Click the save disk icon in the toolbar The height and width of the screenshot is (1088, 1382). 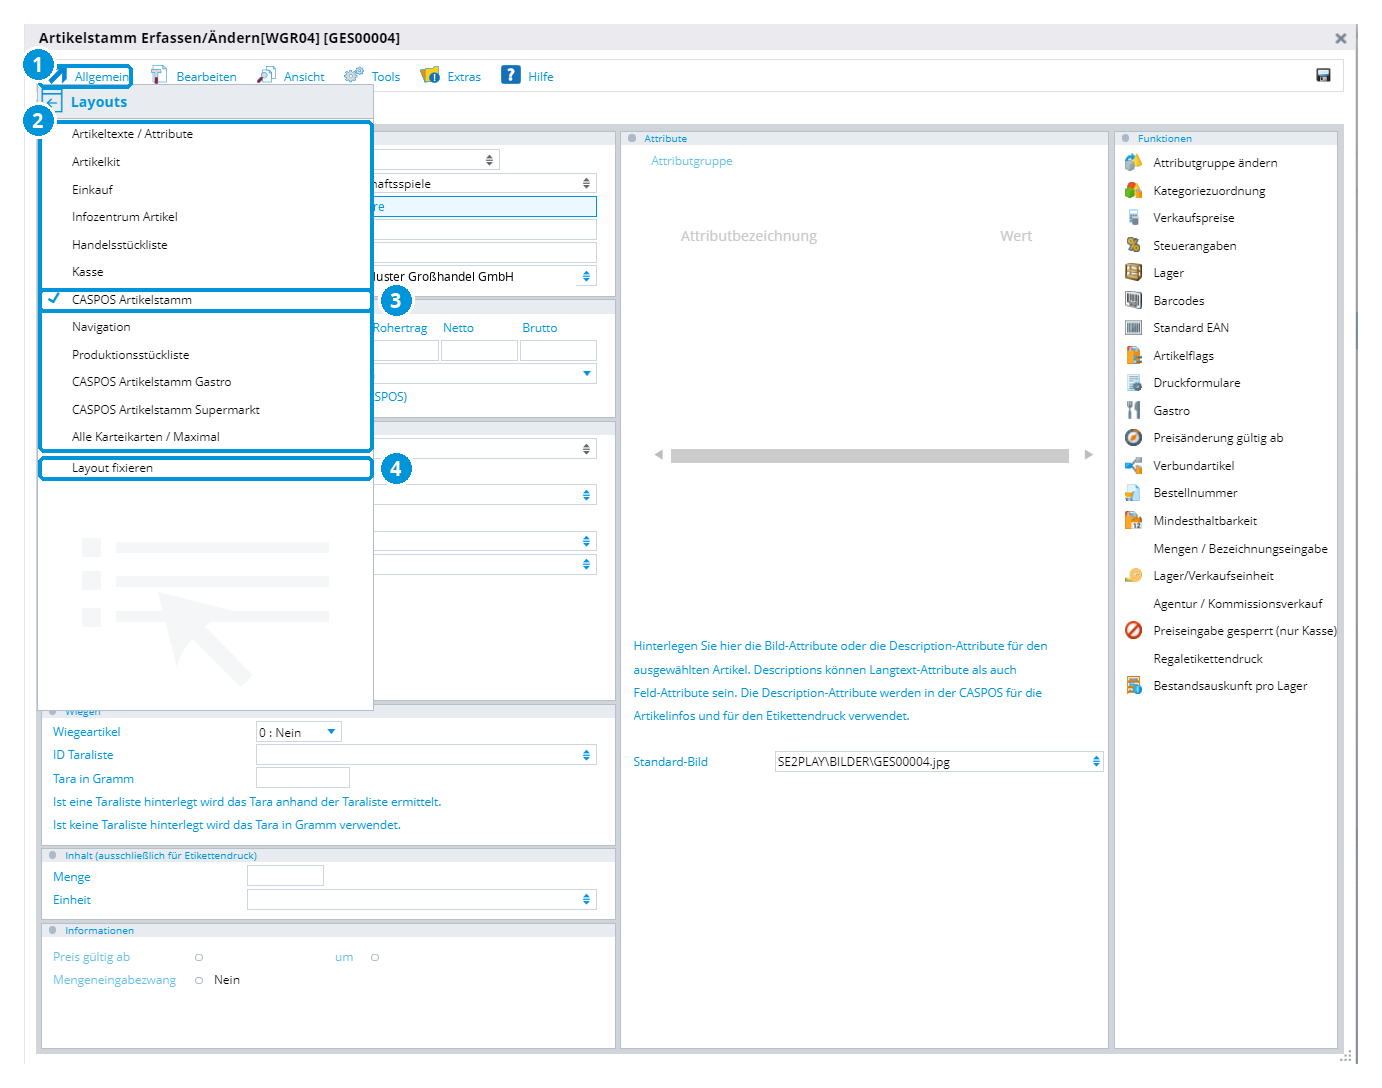click(x=1323, y=76)
